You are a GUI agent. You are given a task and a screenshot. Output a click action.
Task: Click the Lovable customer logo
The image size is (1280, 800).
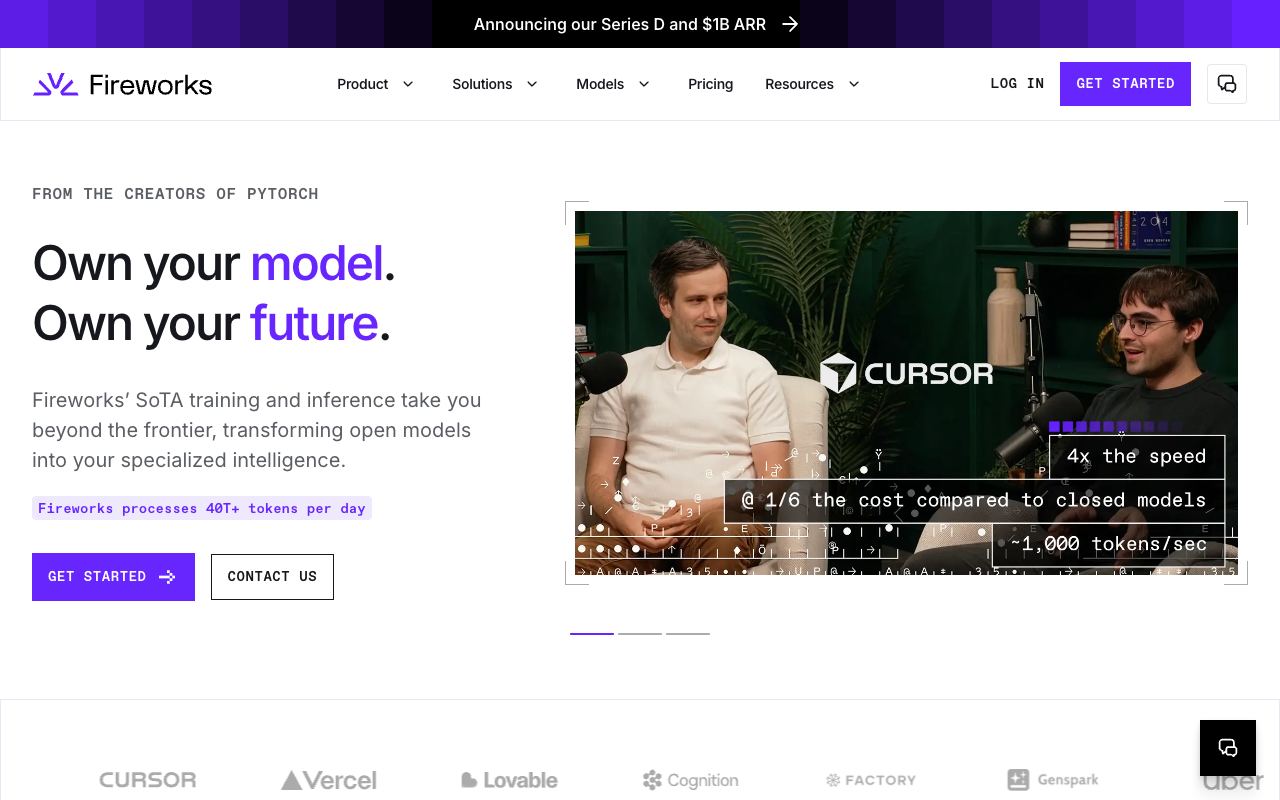click(x=509, y=780)
